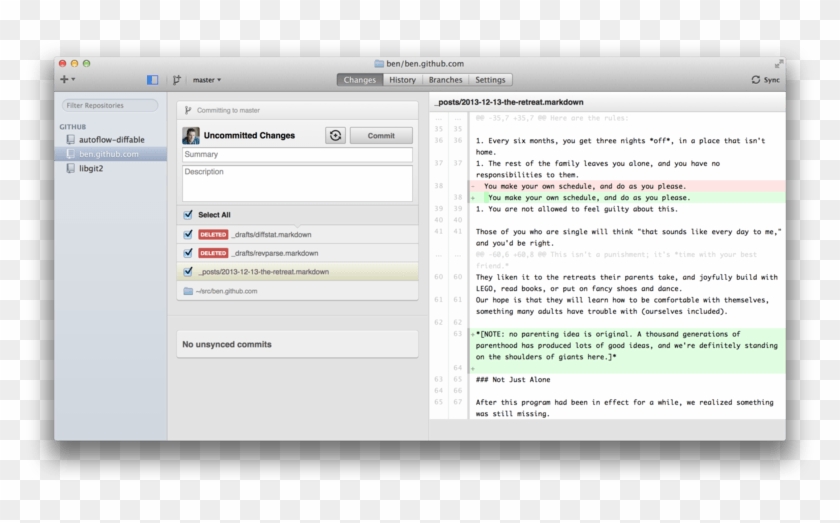Uncheck the _drafts/revparse.markdown checkbox

(188, 253)
